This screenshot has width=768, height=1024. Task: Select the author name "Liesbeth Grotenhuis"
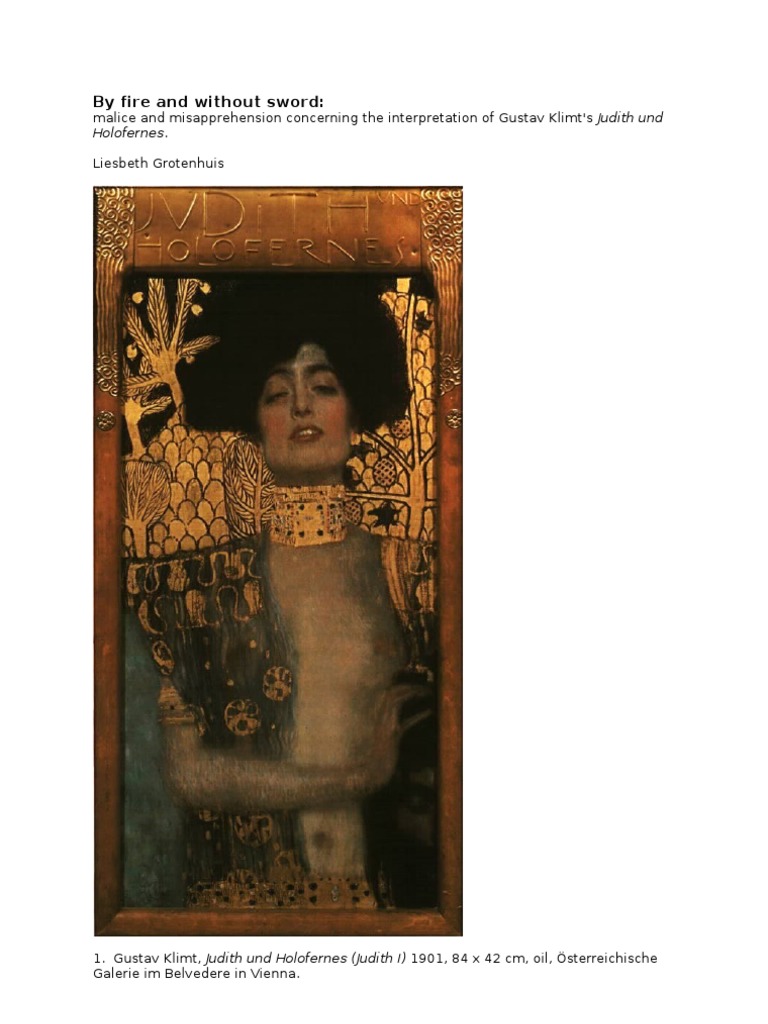(x=158, y=163)
